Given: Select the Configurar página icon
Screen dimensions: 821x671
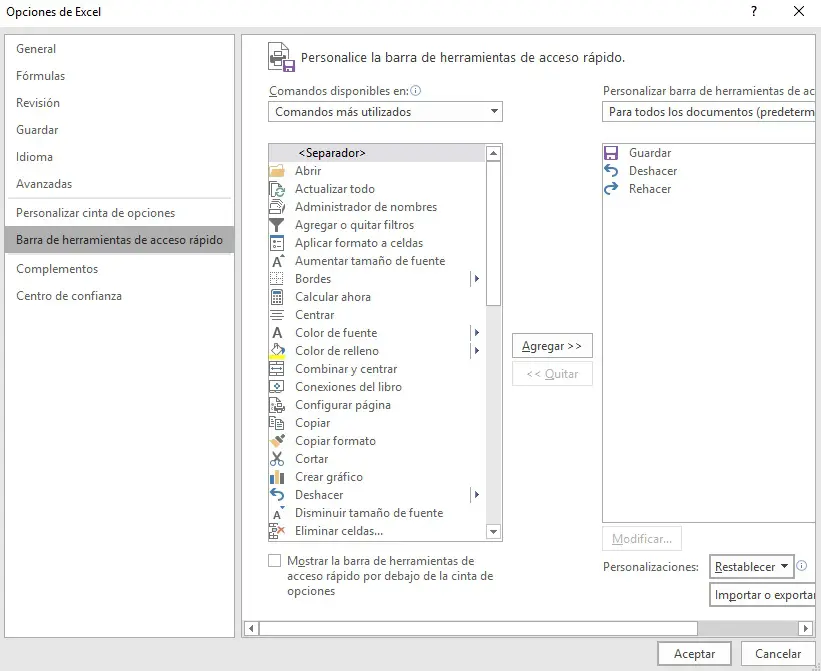Looking at the screenshot, I should 277,405.
